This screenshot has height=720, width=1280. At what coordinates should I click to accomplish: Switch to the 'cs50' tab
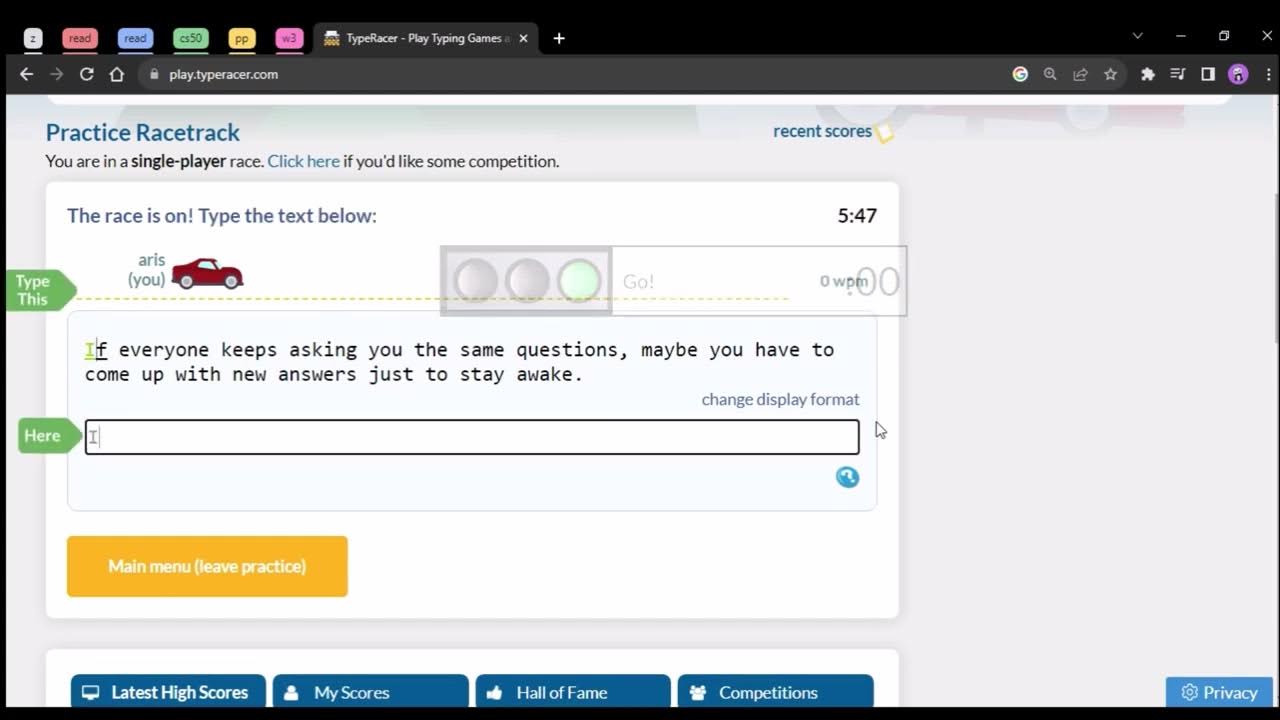point(190,38)
